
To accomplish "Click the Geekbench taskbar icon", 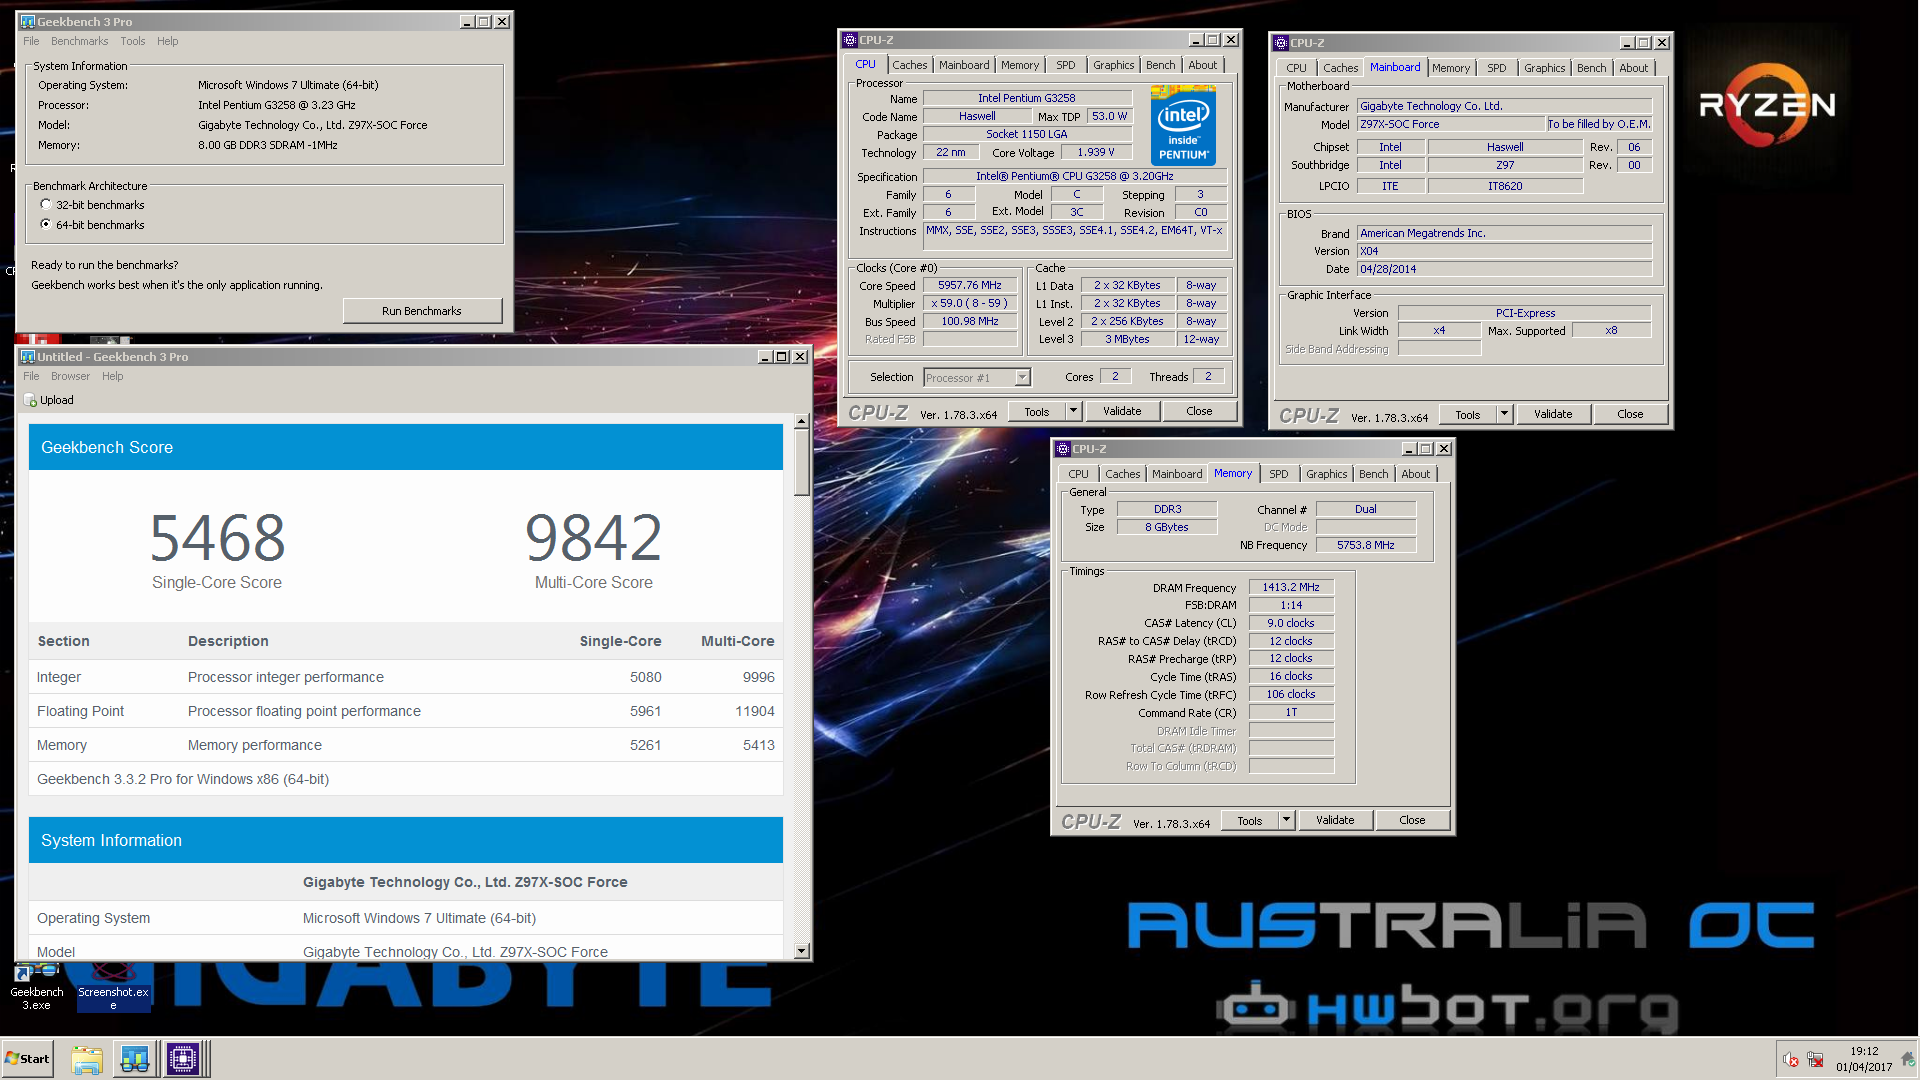I will point(135,1059).
